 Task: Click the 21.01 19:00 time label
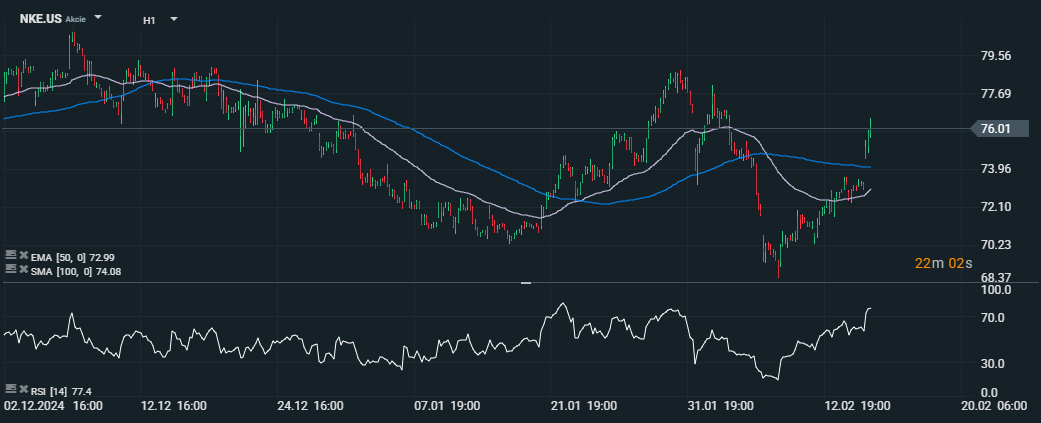[582, 406]
